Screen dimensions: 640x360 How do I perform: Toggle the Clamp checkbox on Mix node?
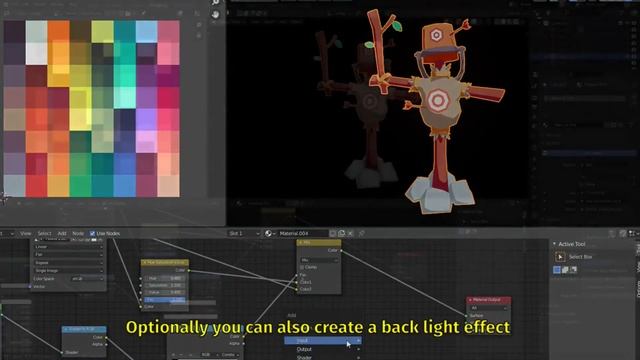tap(302, 267)
